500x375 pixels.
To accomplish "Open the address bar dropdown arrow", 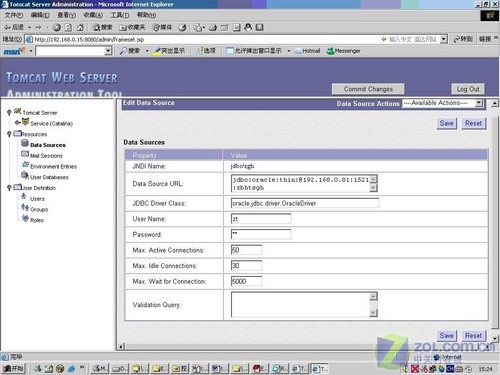I will [443, 39].
